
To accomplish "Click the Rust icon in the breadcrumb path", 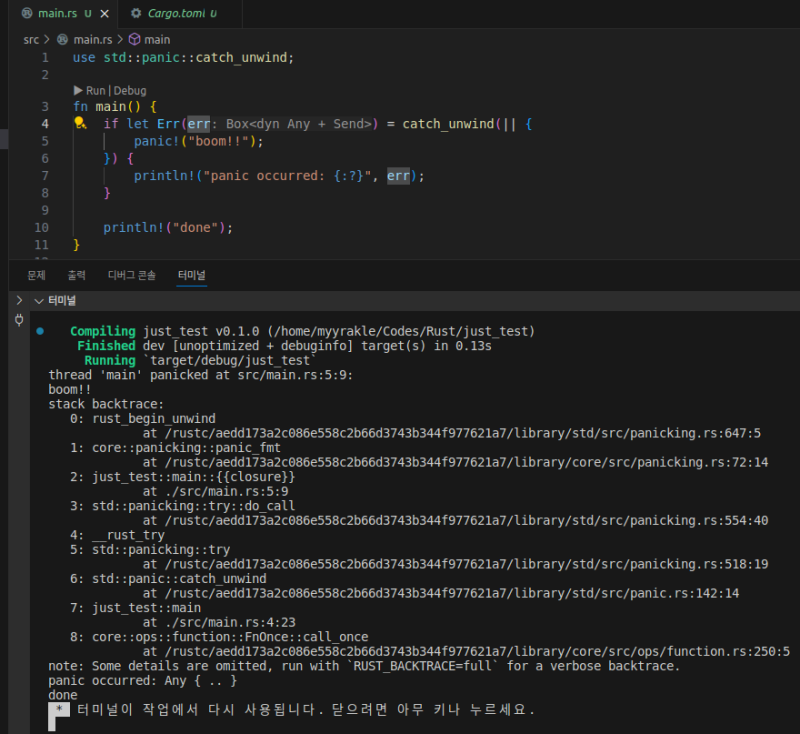I will tap(63, 39).
